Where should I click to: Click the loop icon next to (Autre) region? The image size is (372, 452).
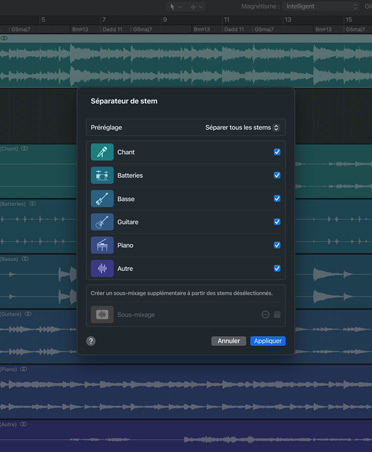(x=23, y=424)
